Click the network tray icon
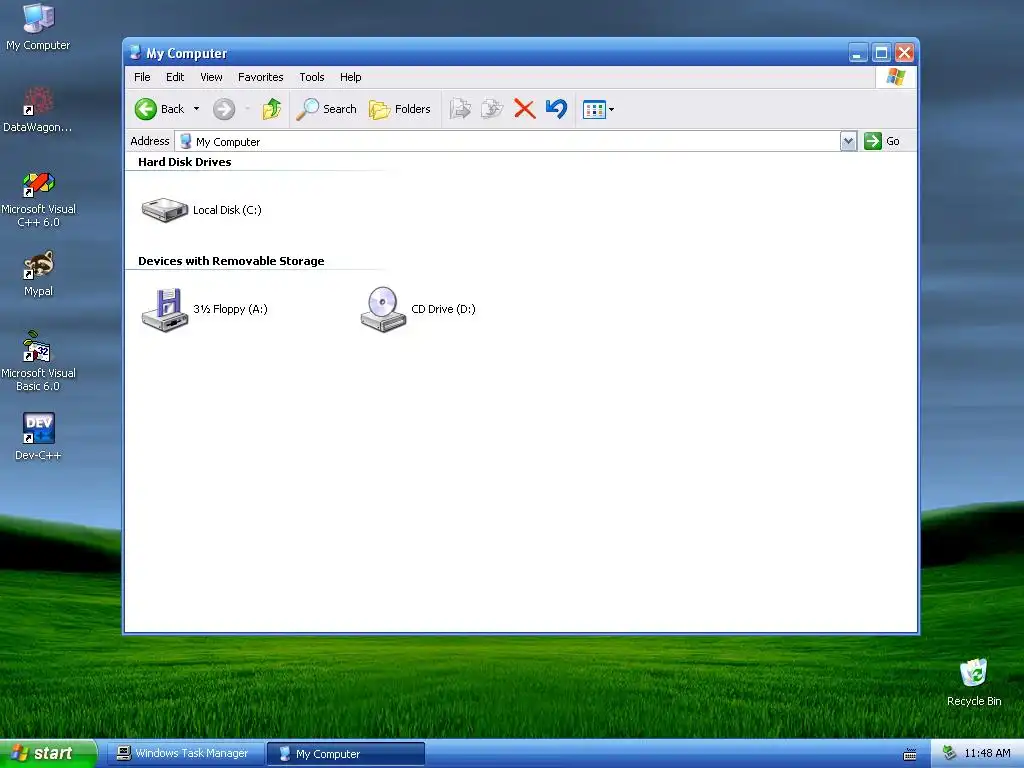1024x768 pixels. pyautogui.click(x=949, y=754)
